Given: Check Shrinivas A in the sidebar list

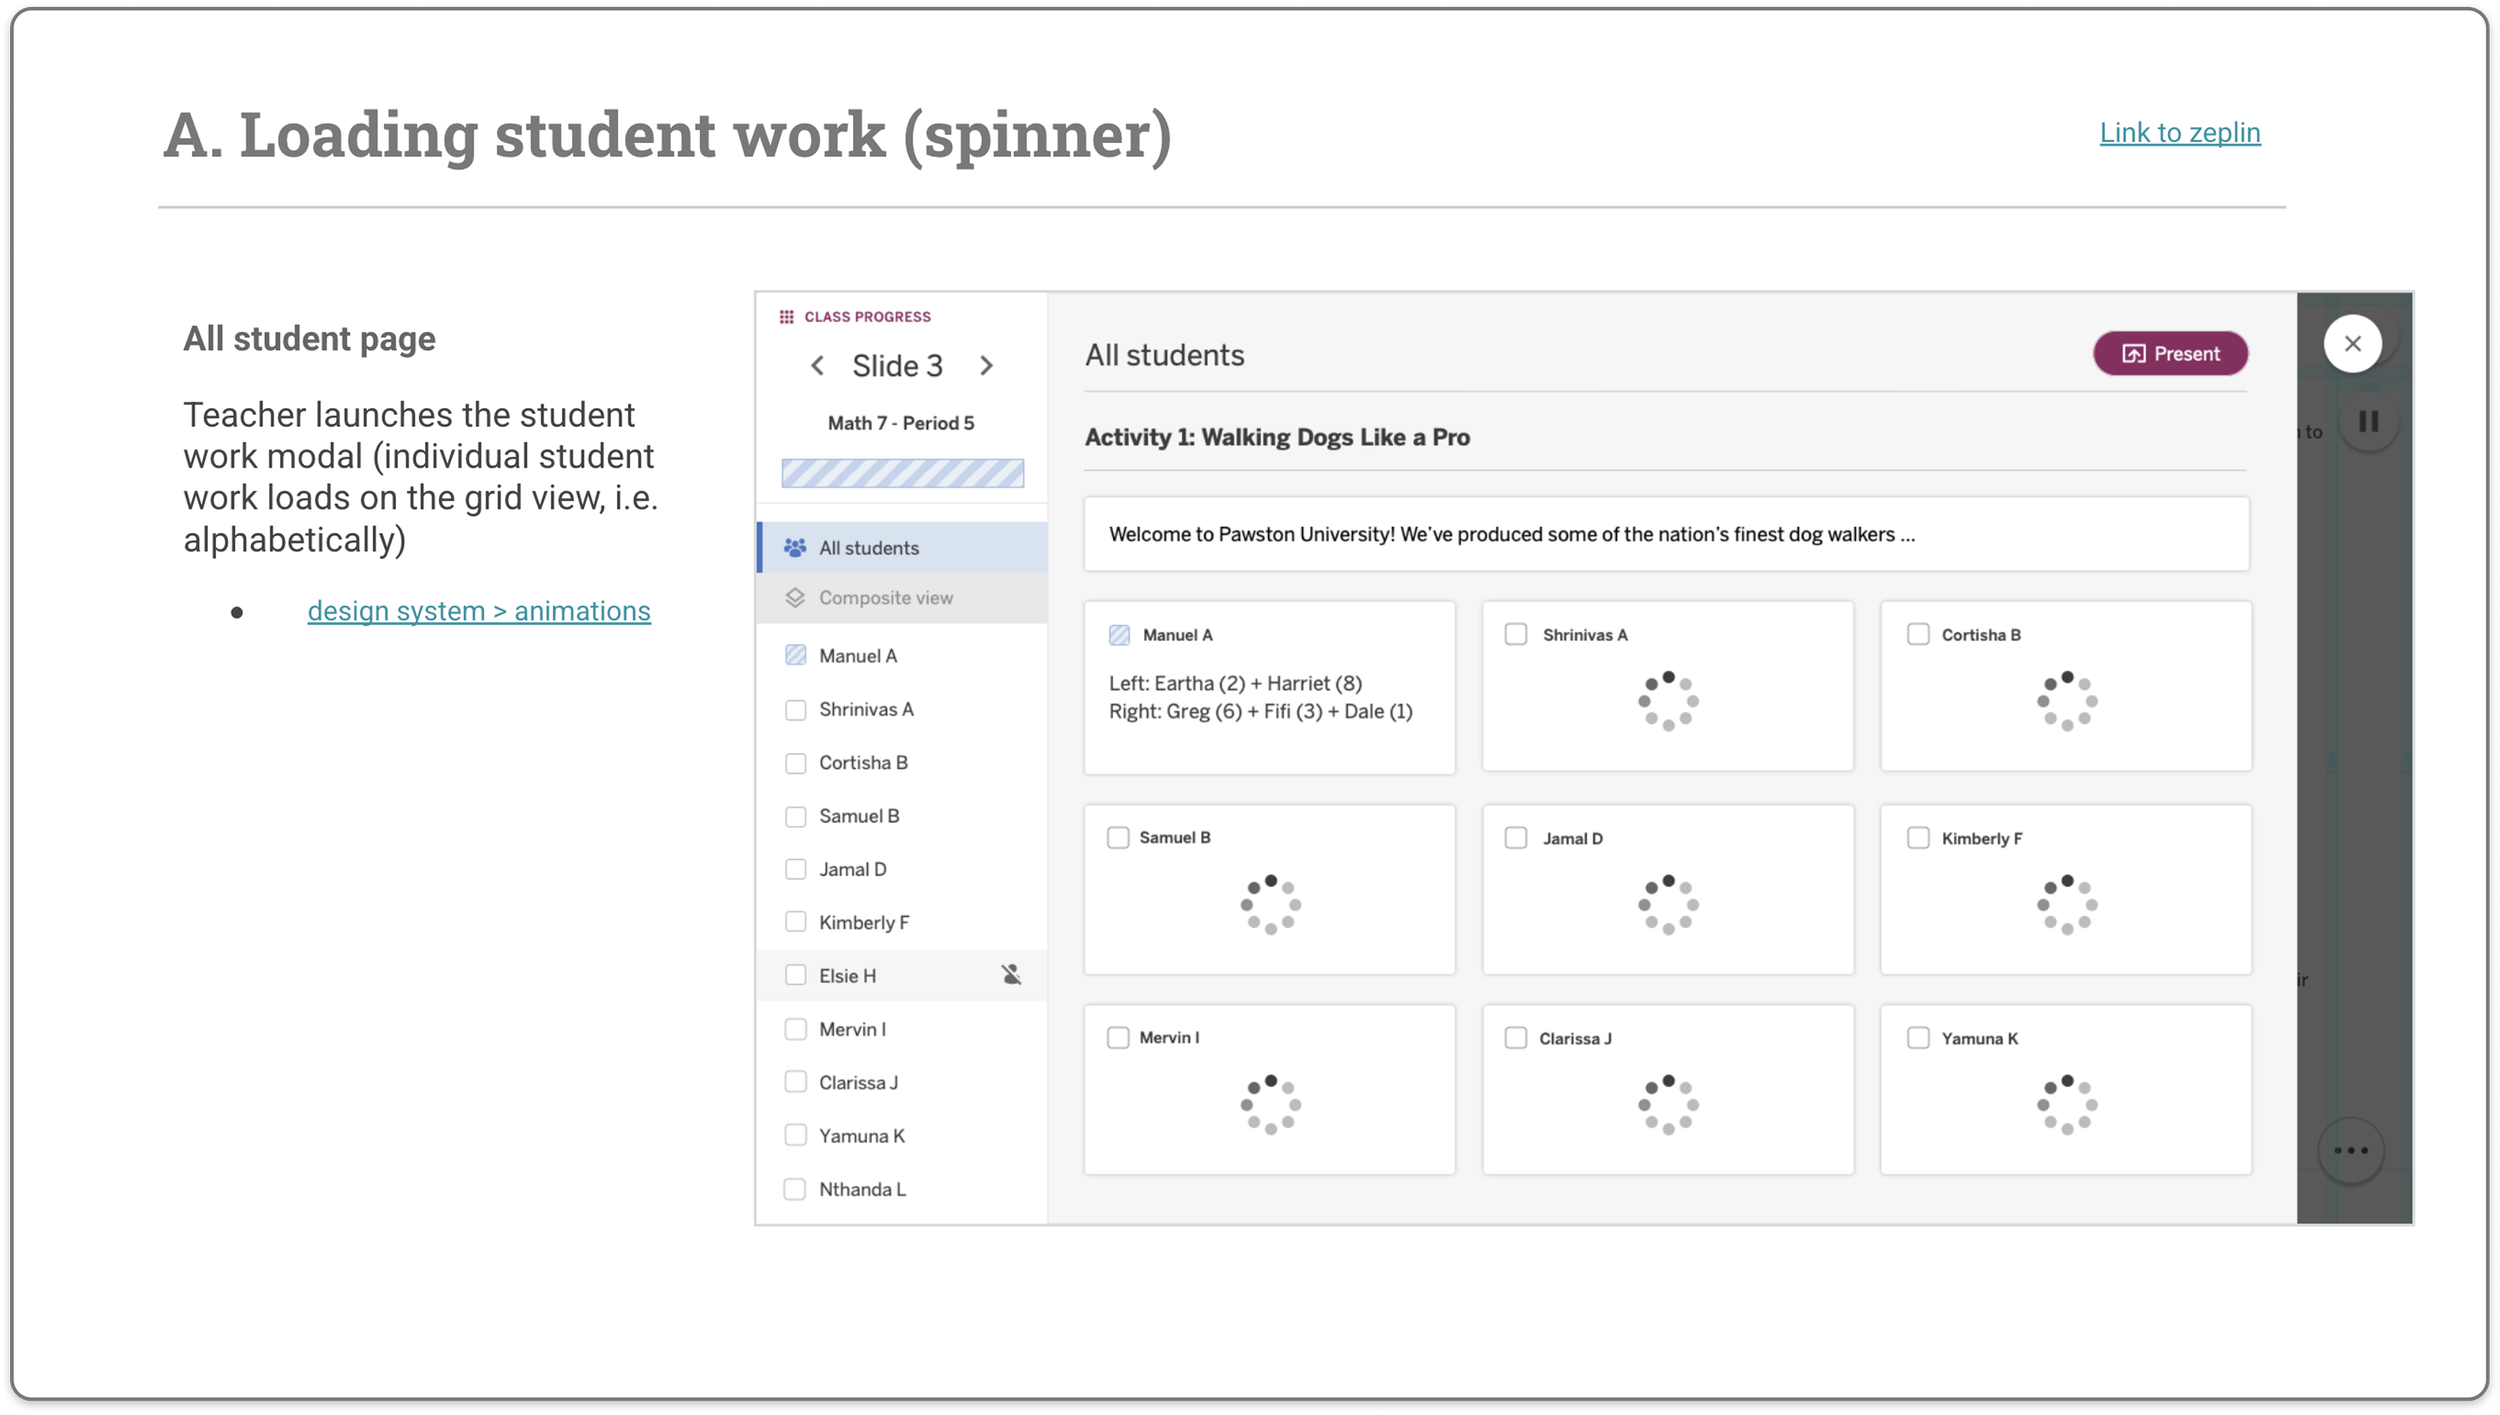Looking at the screenshot, I should pos(796,710).
